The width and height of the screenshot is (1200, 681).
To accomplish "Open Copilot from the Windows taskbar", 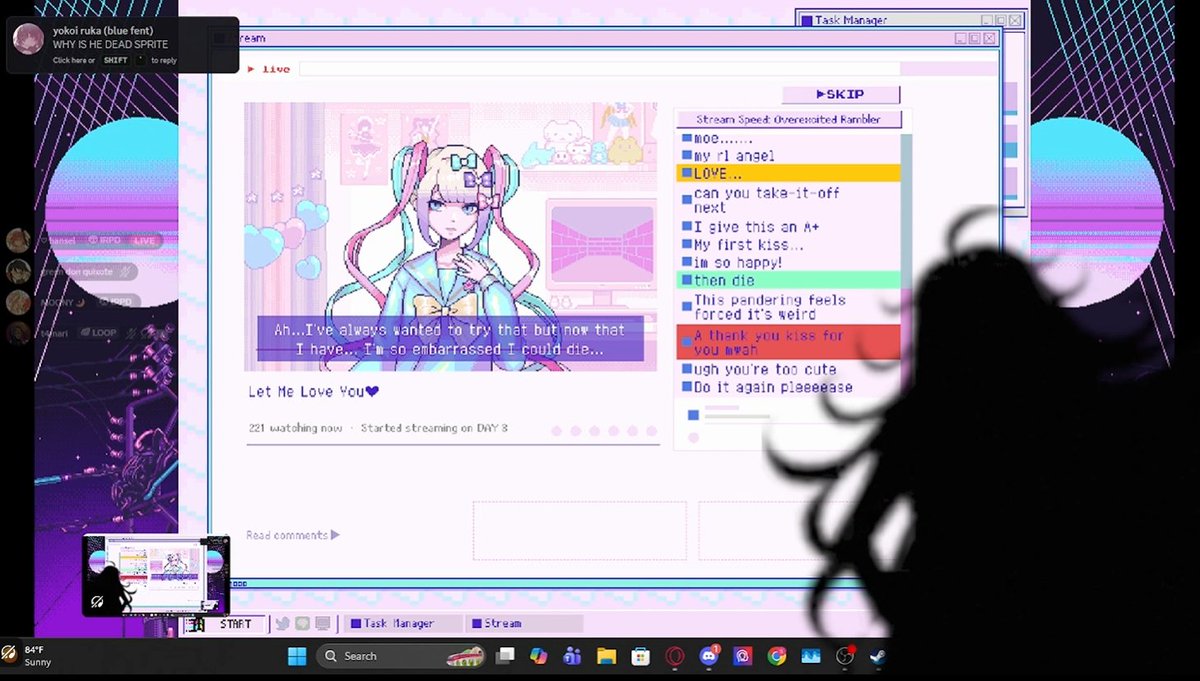I will pos(539,656).
